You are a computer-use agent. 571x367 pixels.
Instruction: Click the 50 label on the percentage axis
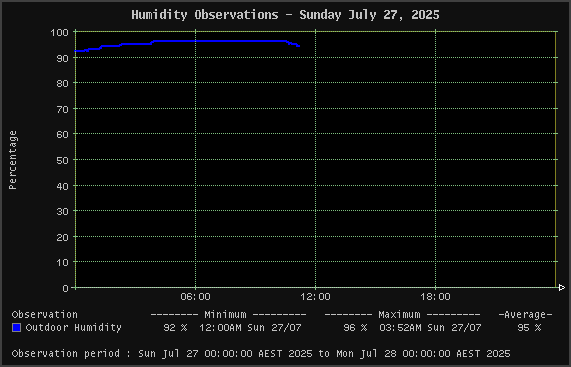(x=62, y=160)
